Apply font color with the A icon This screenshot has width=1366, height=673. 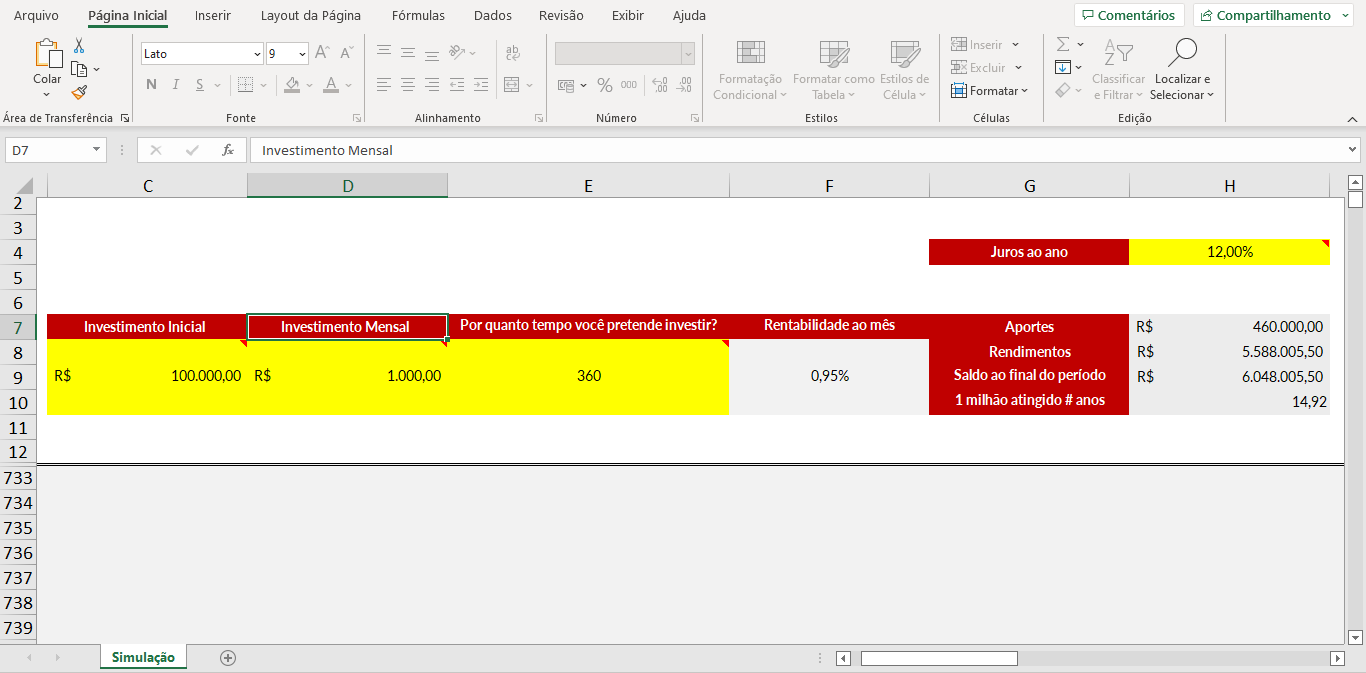pyautogui.click(x=330, y=85)
